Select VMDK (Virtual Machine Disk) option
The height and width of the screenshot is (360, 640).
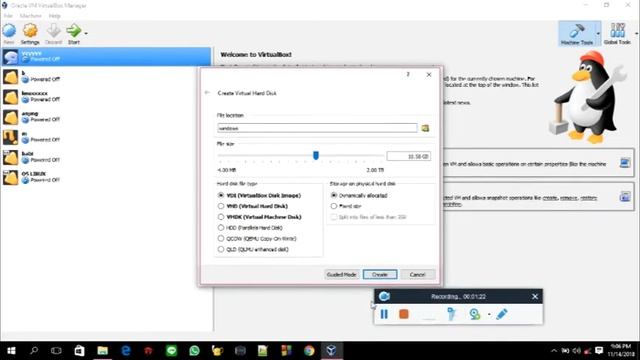point(260,217)
